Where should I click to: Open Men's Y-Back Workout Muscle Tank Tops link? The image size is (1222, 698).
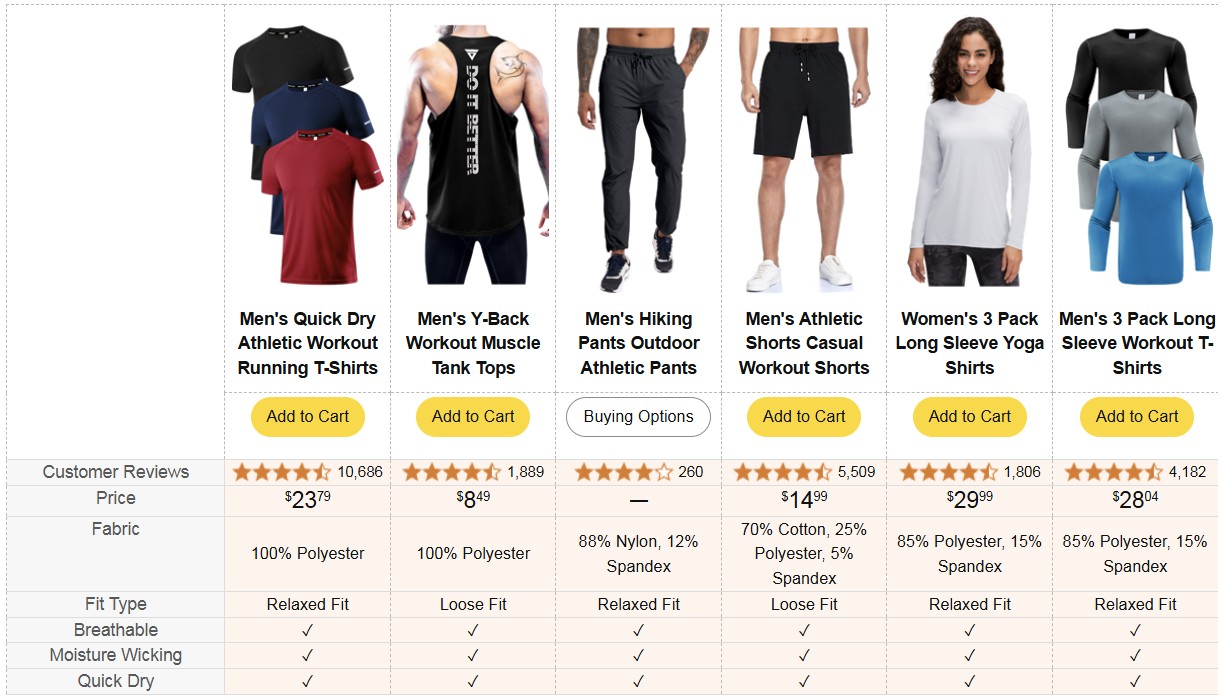coord(473,343)
